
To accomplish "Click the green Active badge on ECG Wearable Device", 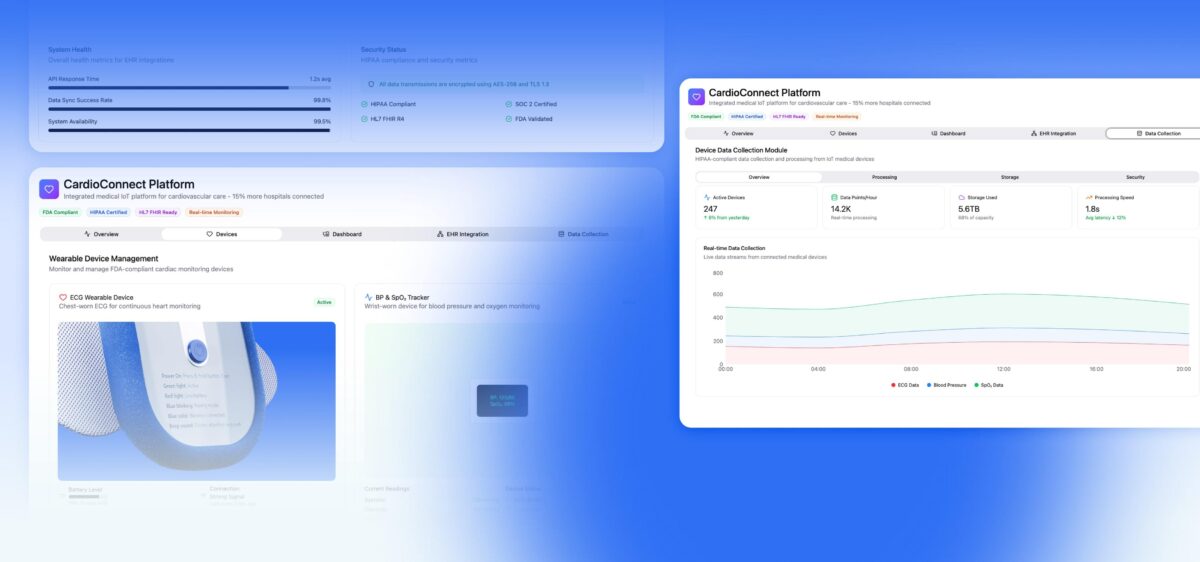I will [324, 301].
